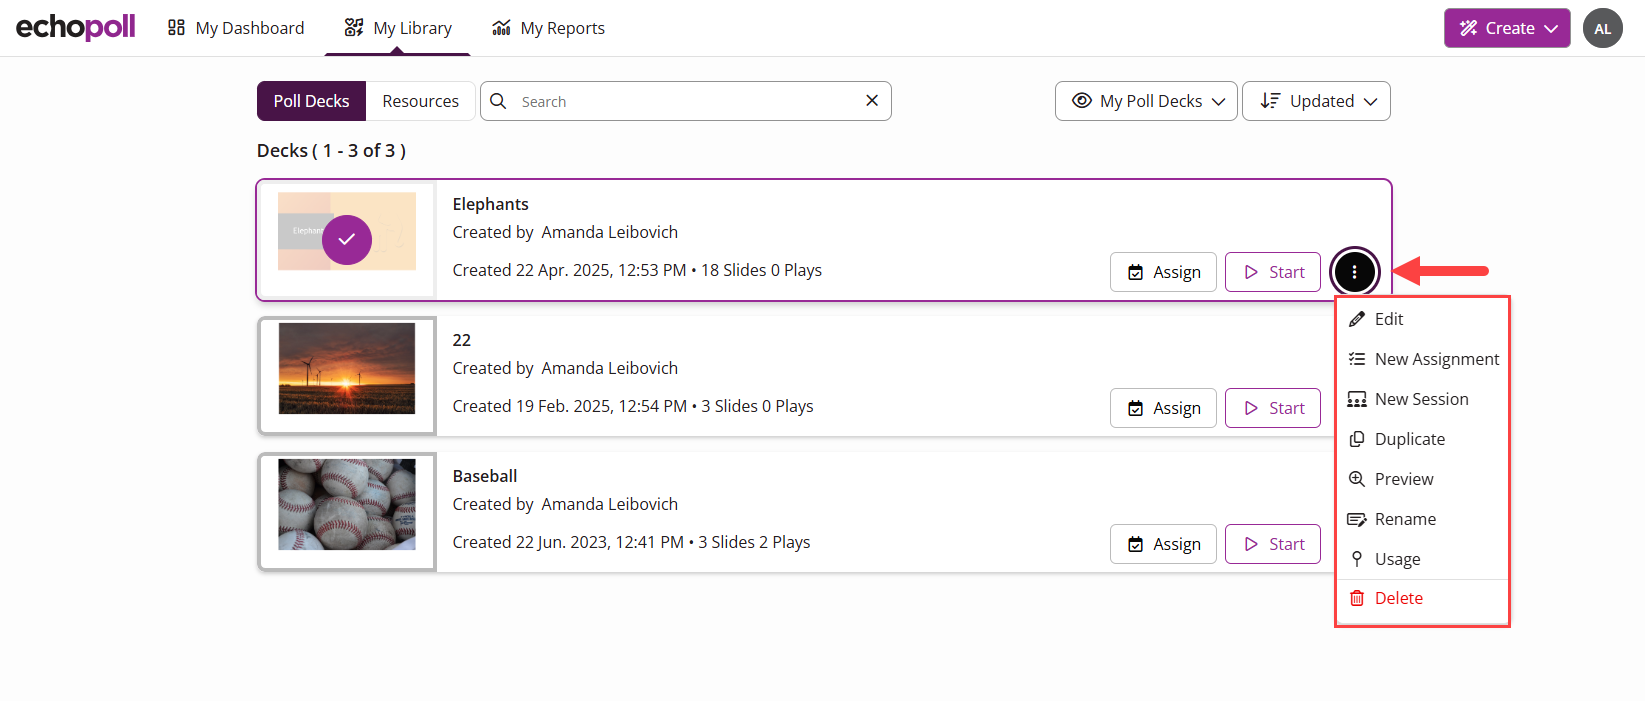1645x701 pixels.
Task: Click the My Dashboard grid icon
Action: click(x=176, y=28)
